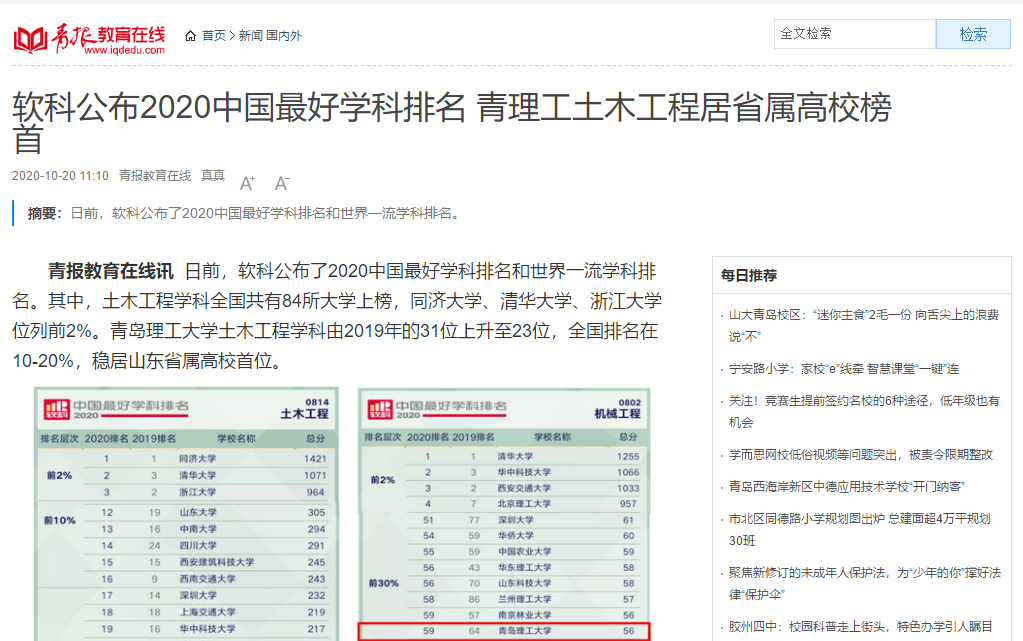
Task: Click the 青报教育在线 source link below title
Action: (154, 176)
